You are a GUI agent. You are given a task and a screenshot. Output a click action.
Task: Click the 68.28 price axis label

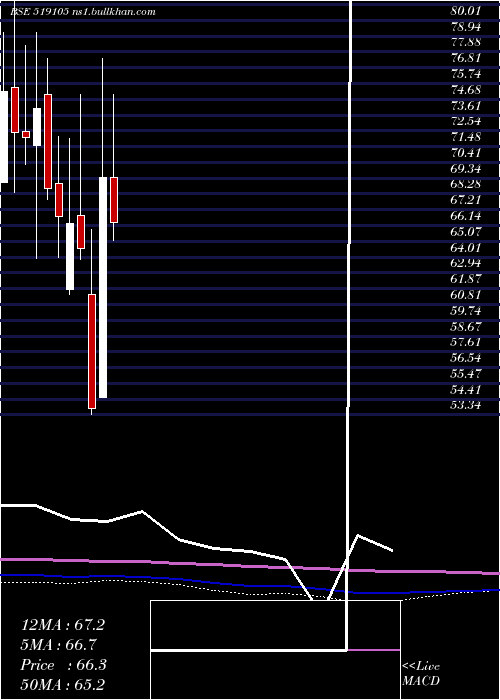(x=466, y=184)
